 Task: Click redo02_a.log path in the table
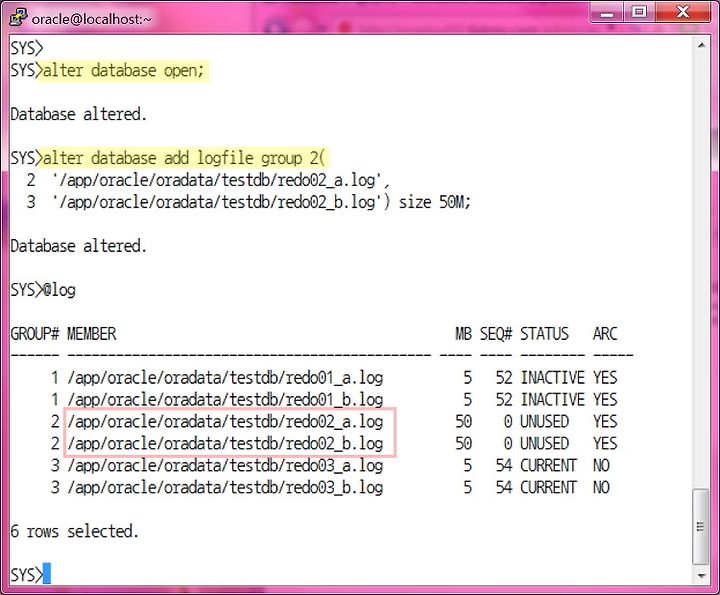[225, 421]
